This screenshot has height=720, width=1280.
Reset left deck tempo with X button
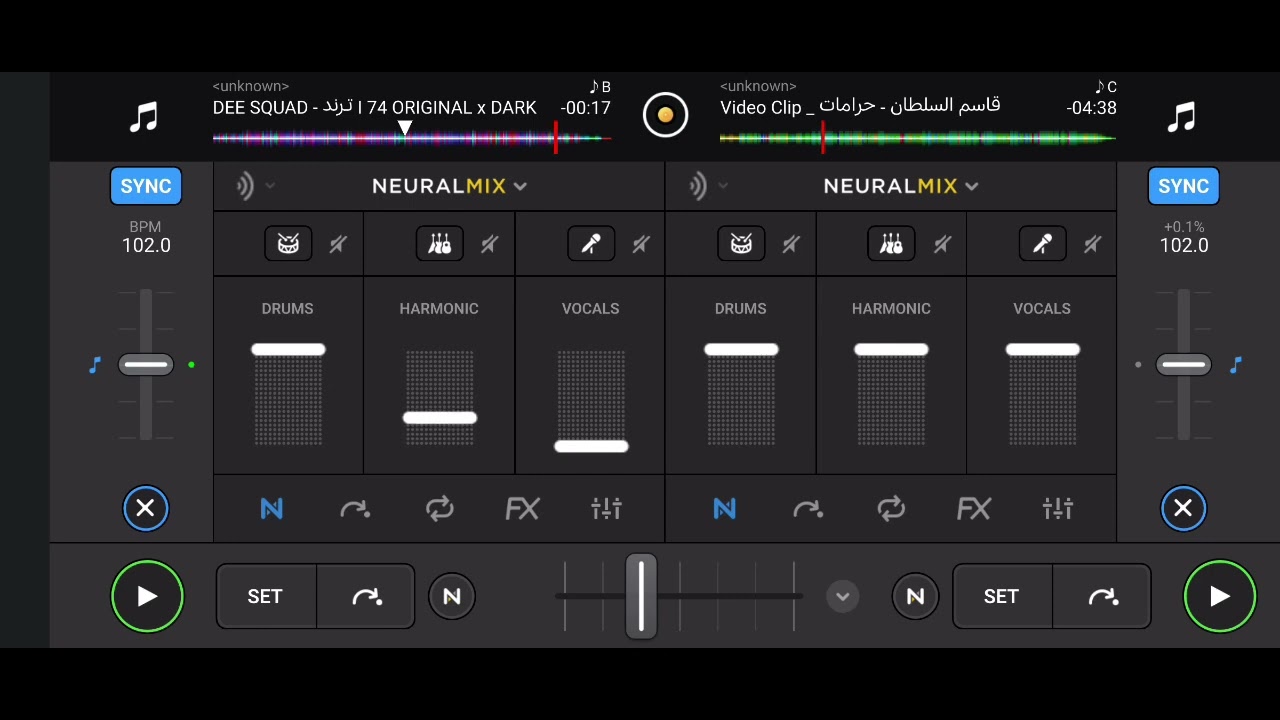coord(145,508)
